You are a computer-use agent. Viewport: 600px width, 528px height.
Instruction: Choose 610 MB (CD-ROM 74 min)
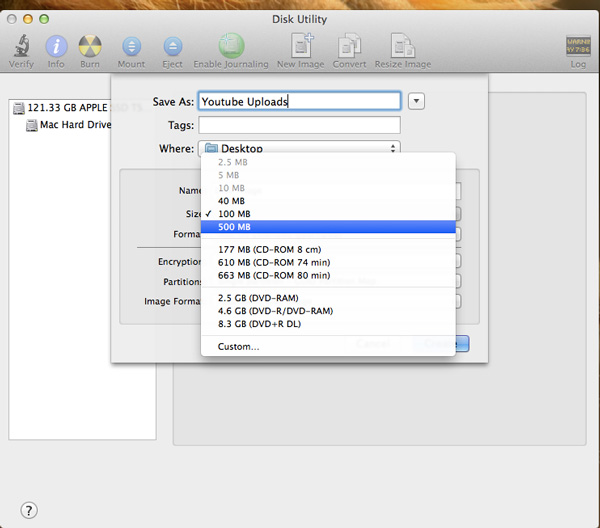328,262
